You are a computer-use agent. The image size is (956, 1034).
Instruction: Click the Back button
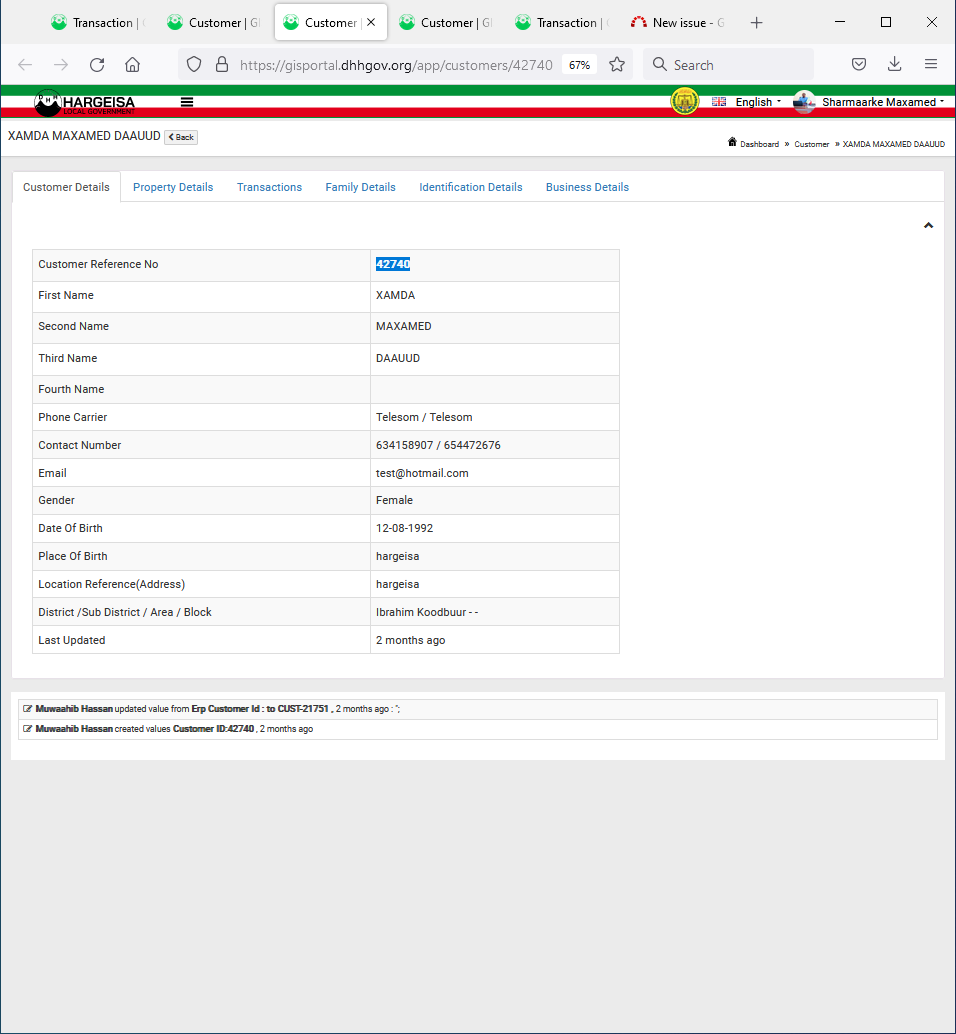pos(181,137)
